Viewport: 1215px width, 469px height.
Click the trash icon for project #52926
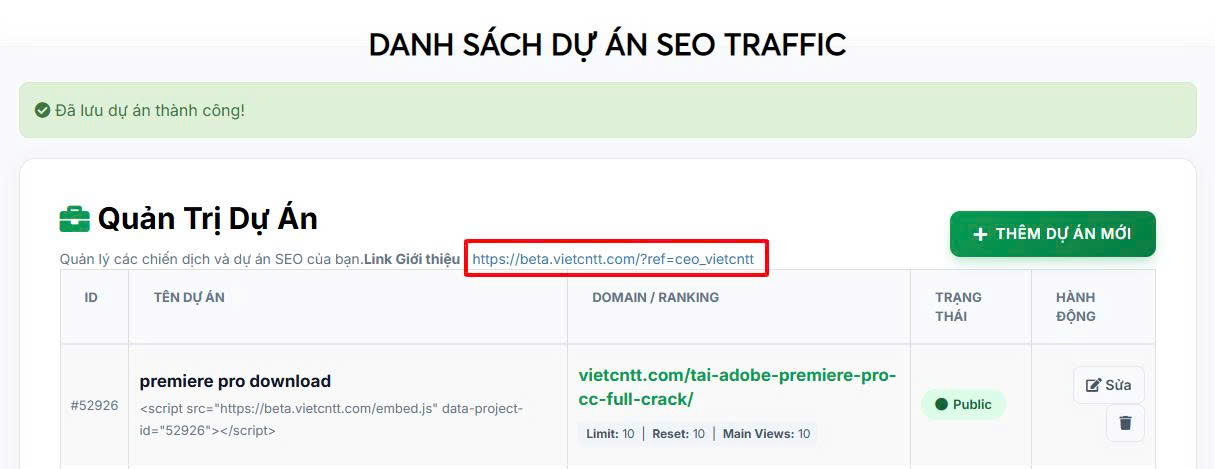1125,423
